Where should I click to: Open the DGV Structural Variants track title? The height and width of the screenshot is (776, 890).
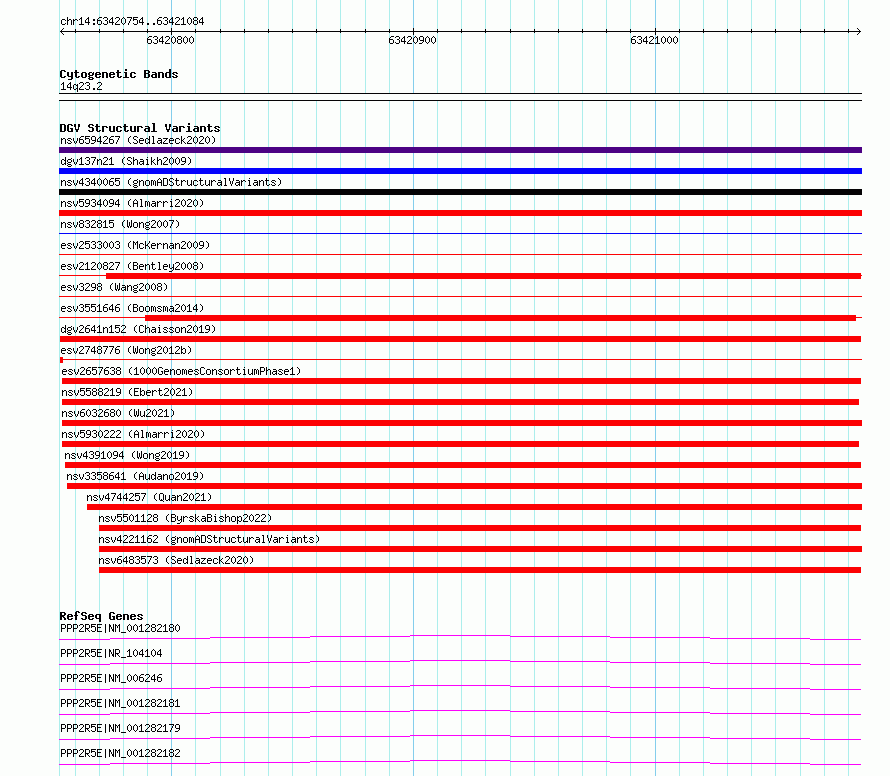140,128
